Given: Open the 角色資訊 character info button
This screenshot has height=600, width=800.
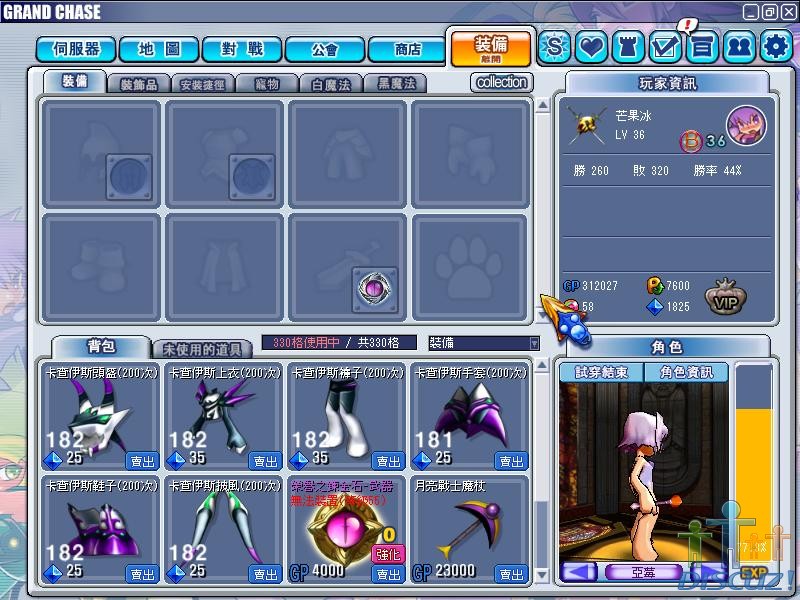Looking at the screenshot, I should pyautogui.click(x=686, y=372).
